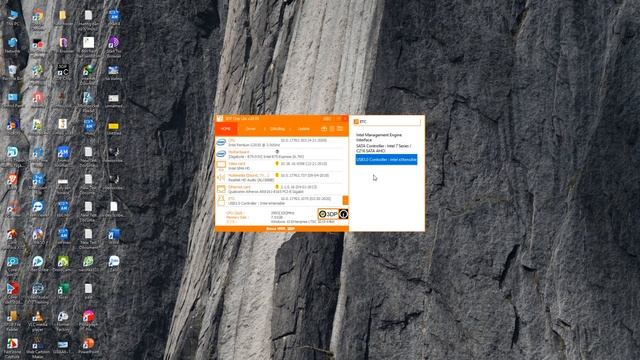This screenshot has height=360, width=640.
Task: Open the HOME tab in 3DP Chip
Action: [x=226, y=129]
